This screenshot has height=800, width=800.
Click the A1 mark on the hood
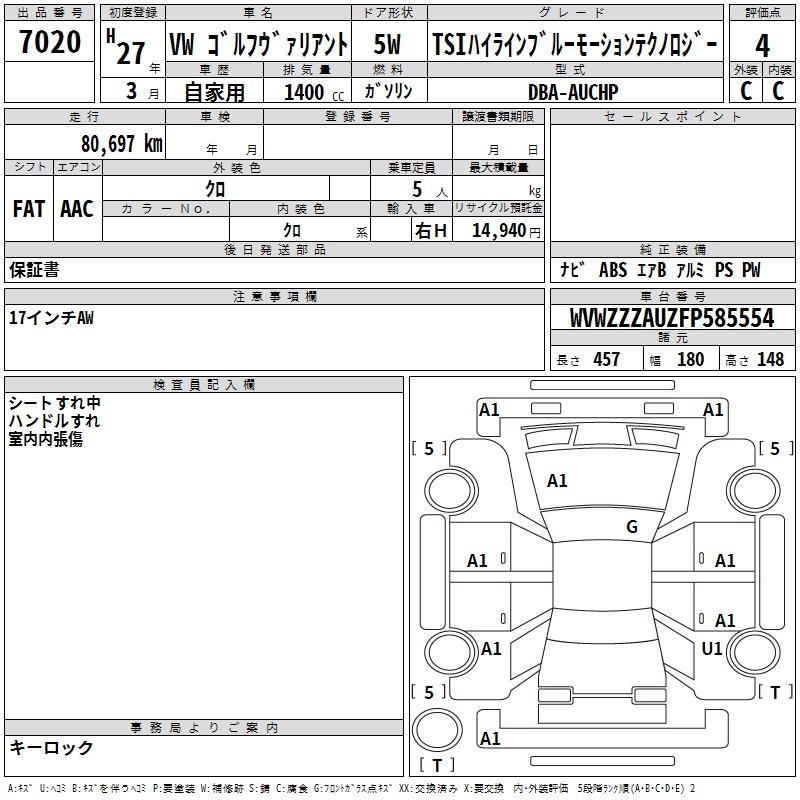tap(557, 481)
